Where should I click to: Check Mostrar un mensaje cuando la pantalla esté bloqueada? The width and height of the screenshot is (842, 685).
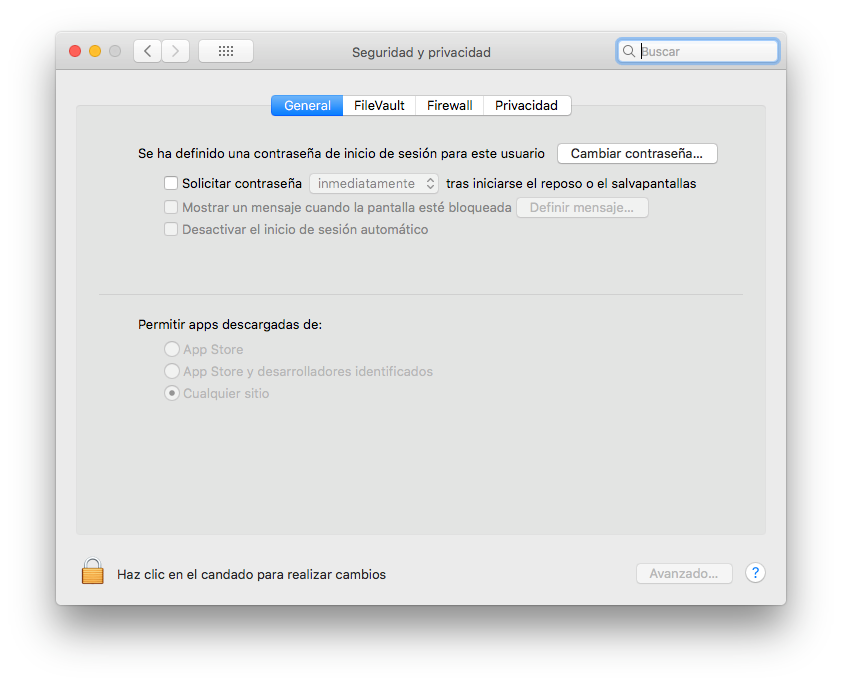(171, 207)
